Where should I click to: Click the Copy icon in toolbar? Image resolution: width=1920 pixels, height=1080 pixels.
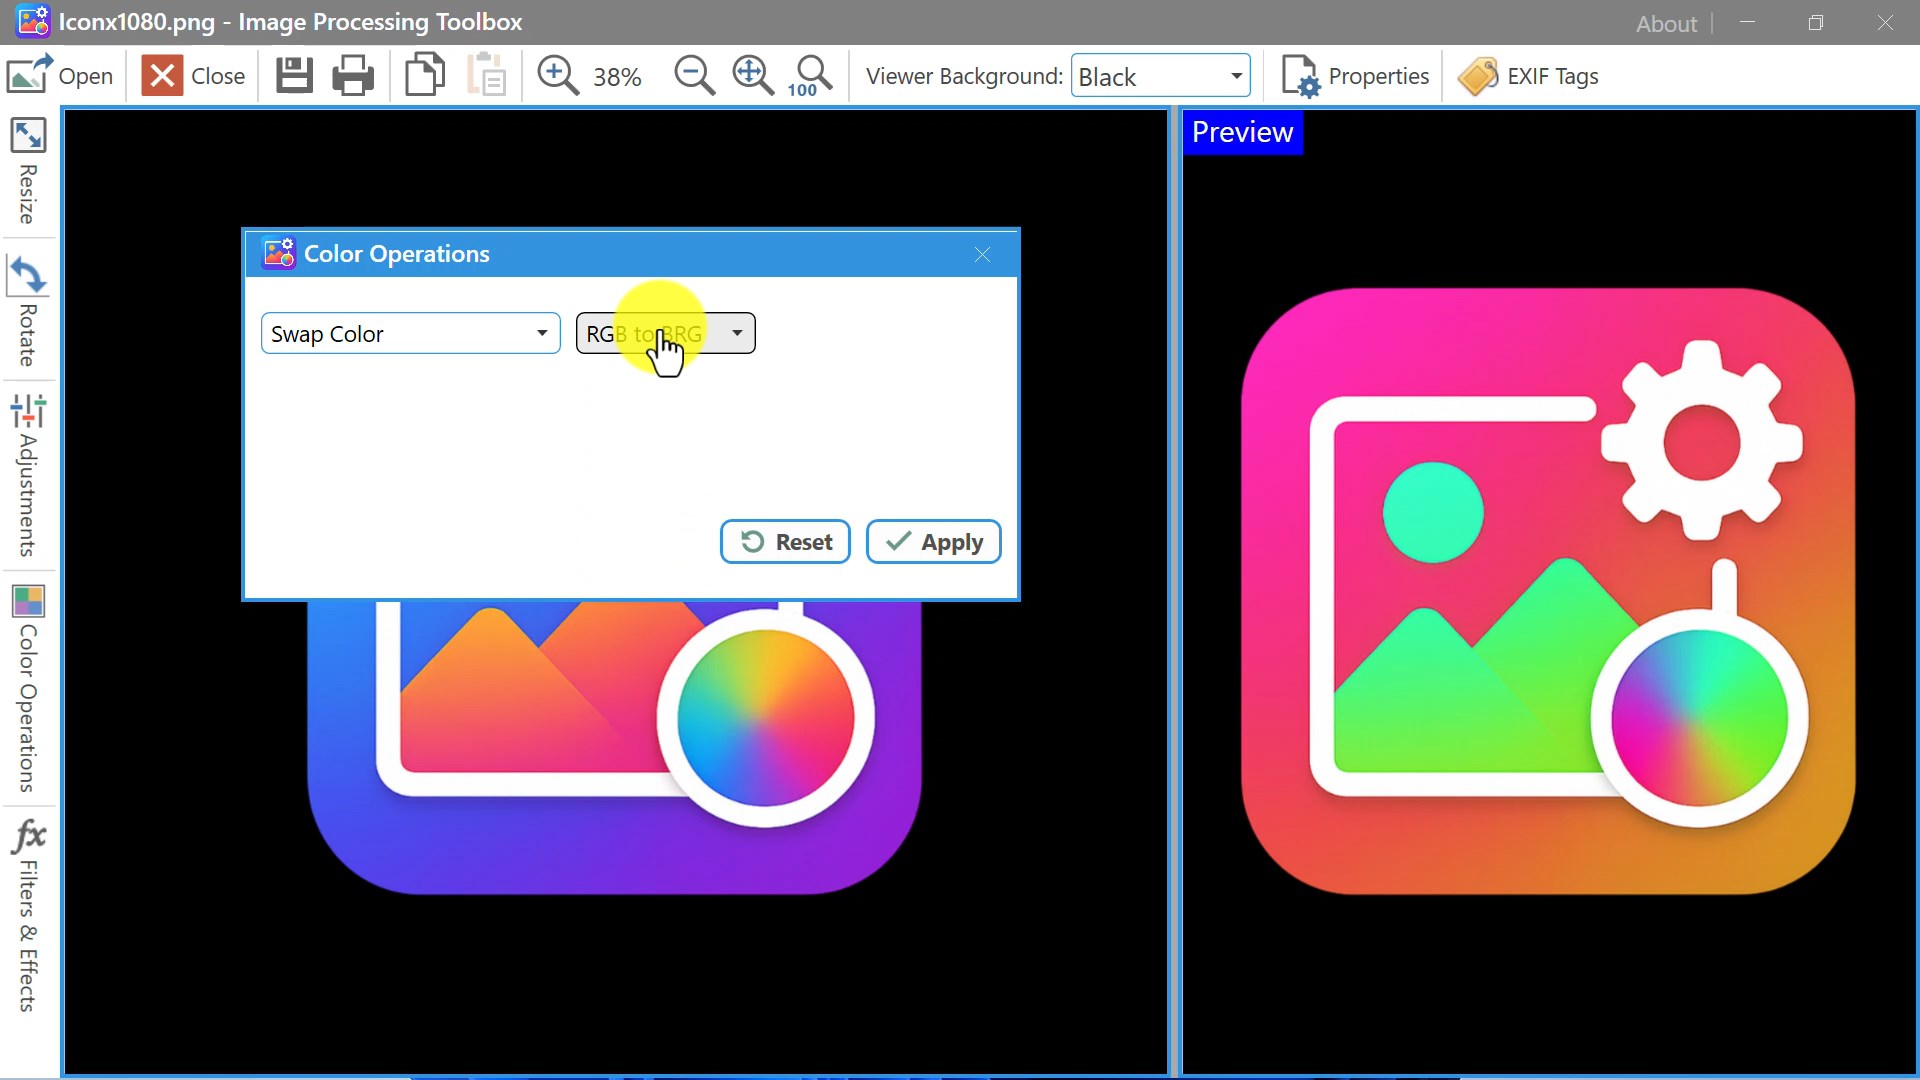click(x=425, y=76)
